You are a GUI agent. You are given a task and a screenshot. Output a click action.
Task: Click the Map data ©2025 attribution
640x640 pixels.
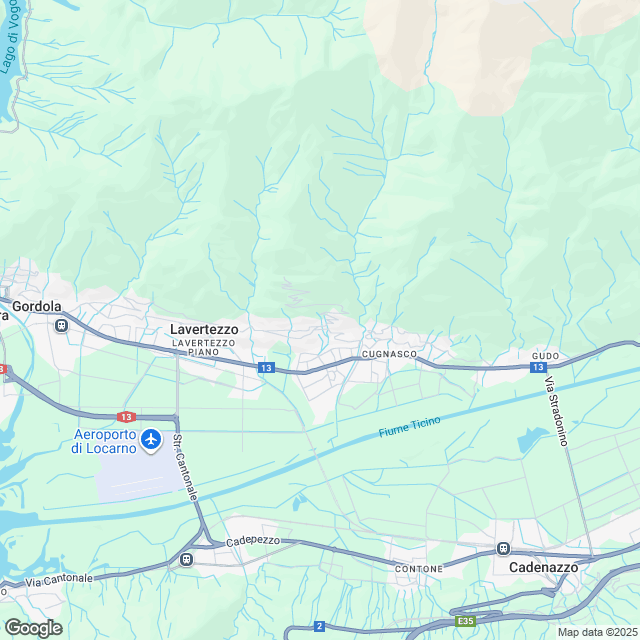pos(598,632)
